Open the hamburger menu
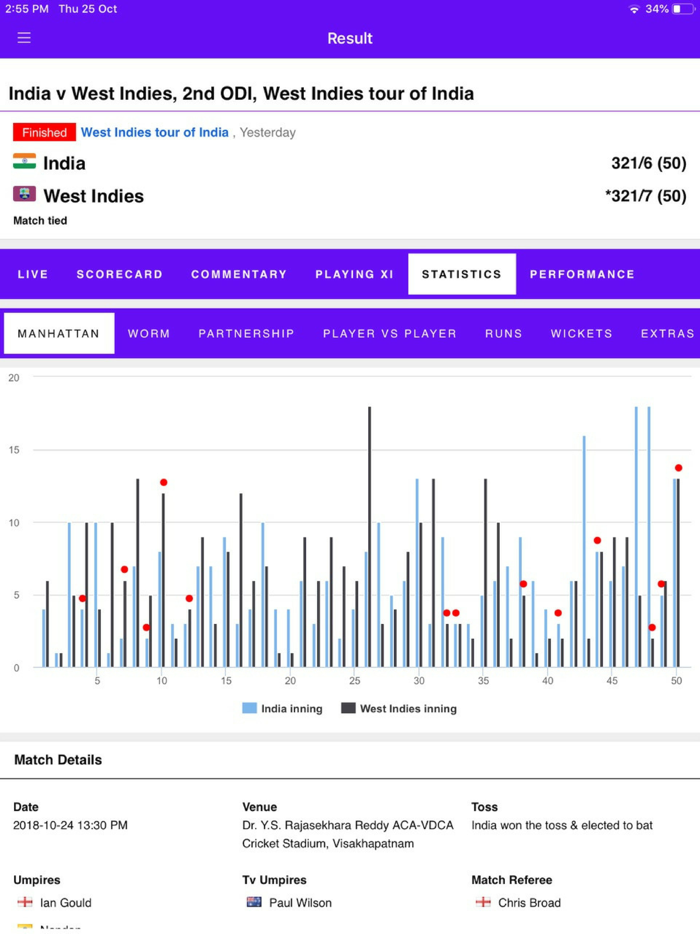The width and height of the screenshot is (700, 934). pos(24,38)
